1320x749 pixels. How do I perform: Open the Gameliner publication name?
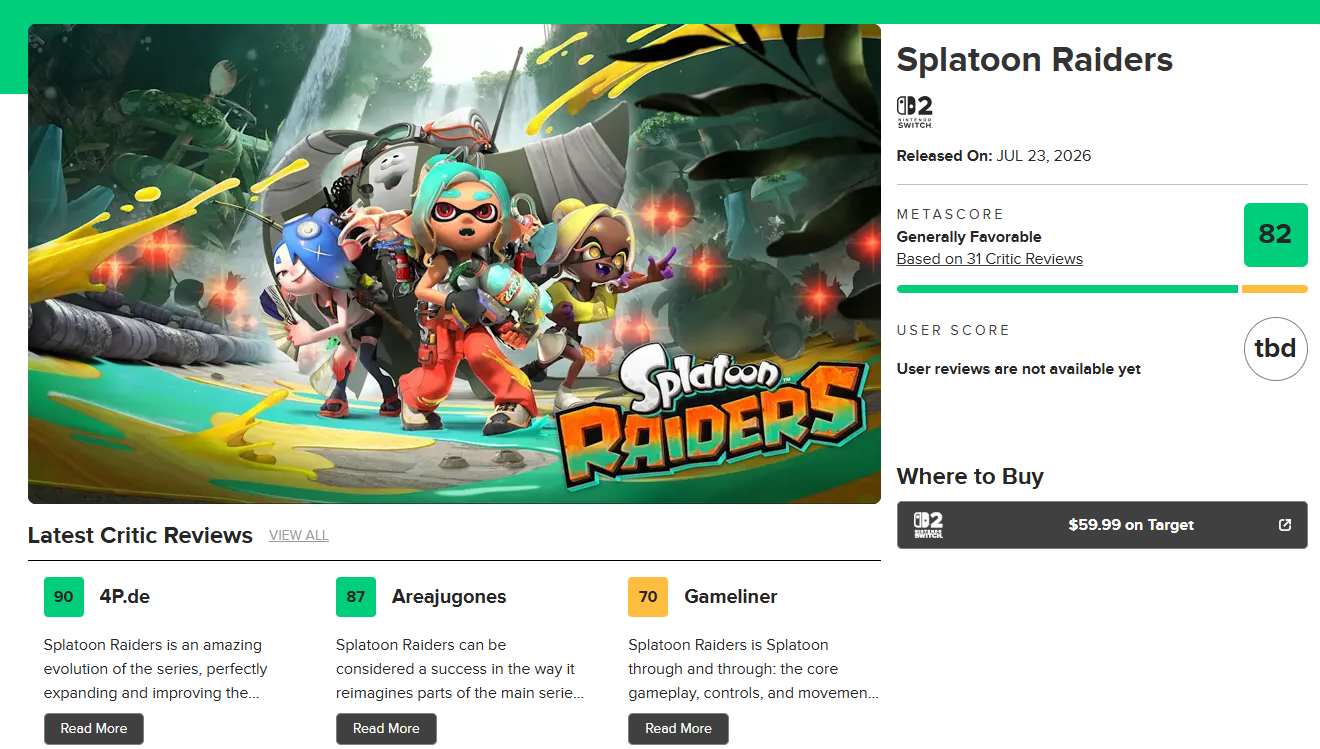coord(731,597)
